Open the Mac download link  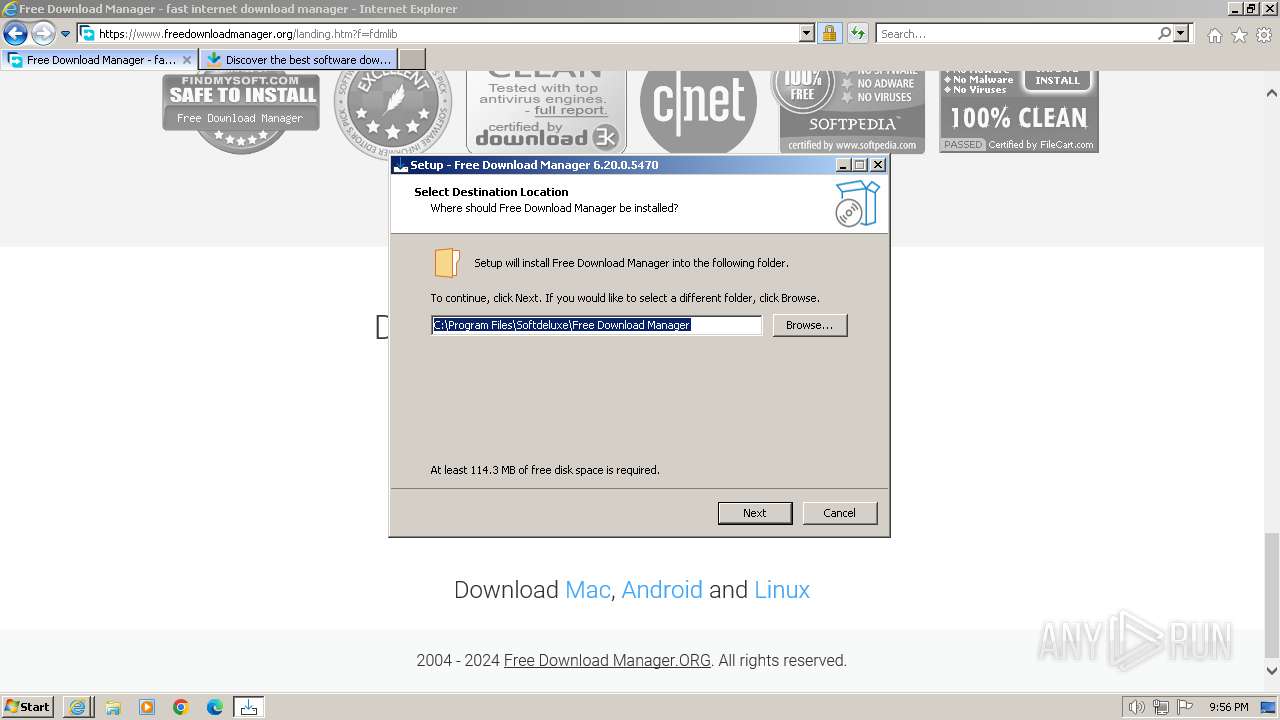pos(587,590)
